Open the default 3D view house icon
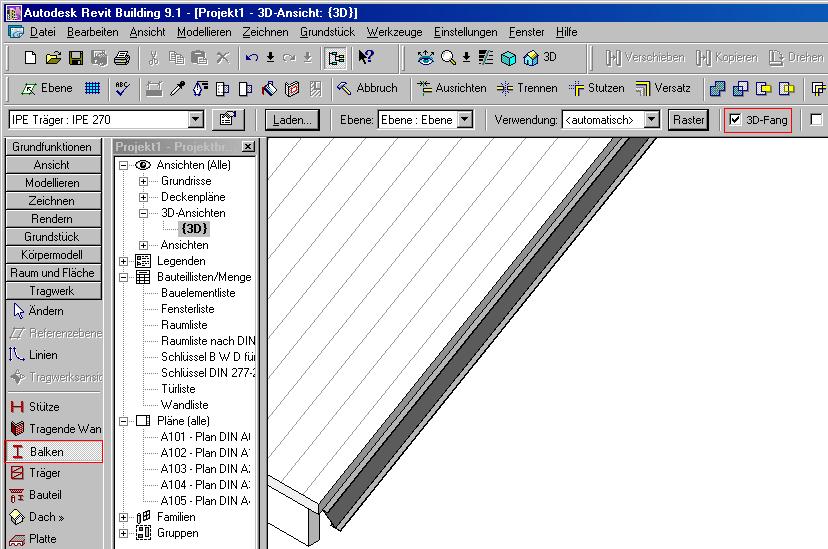The width and height of the screenshot is (828, 549). 531,58
